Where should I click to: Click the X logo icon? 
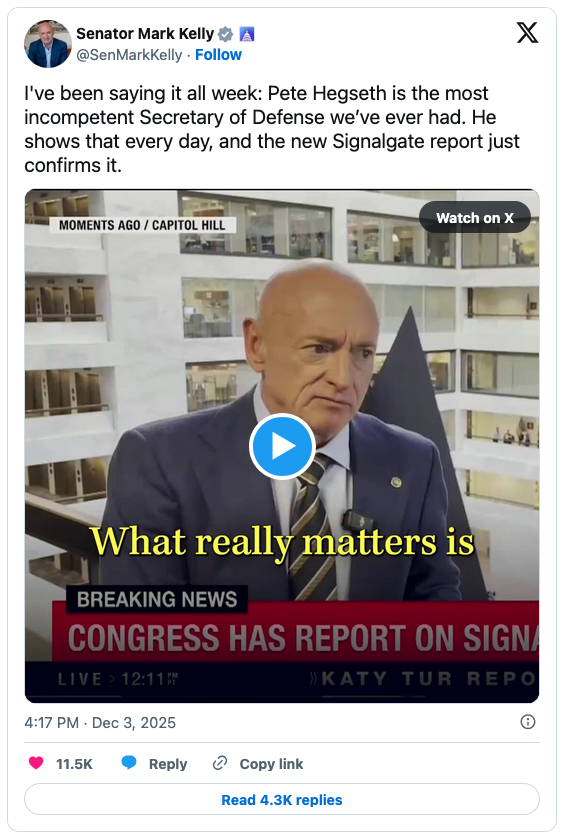pyautogui.click(x=527, y=33)
